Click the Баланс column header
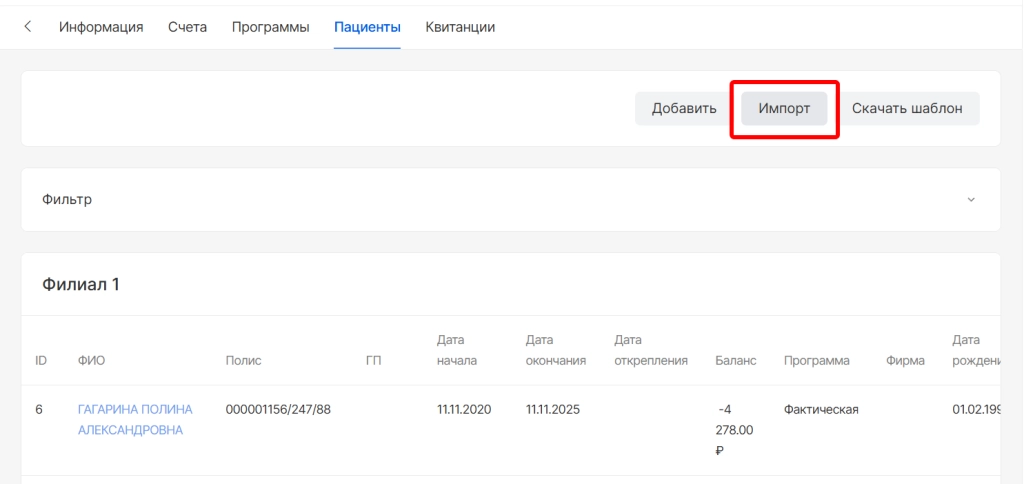Screen dimensions: 1024x484 click(x=736, y=360)
